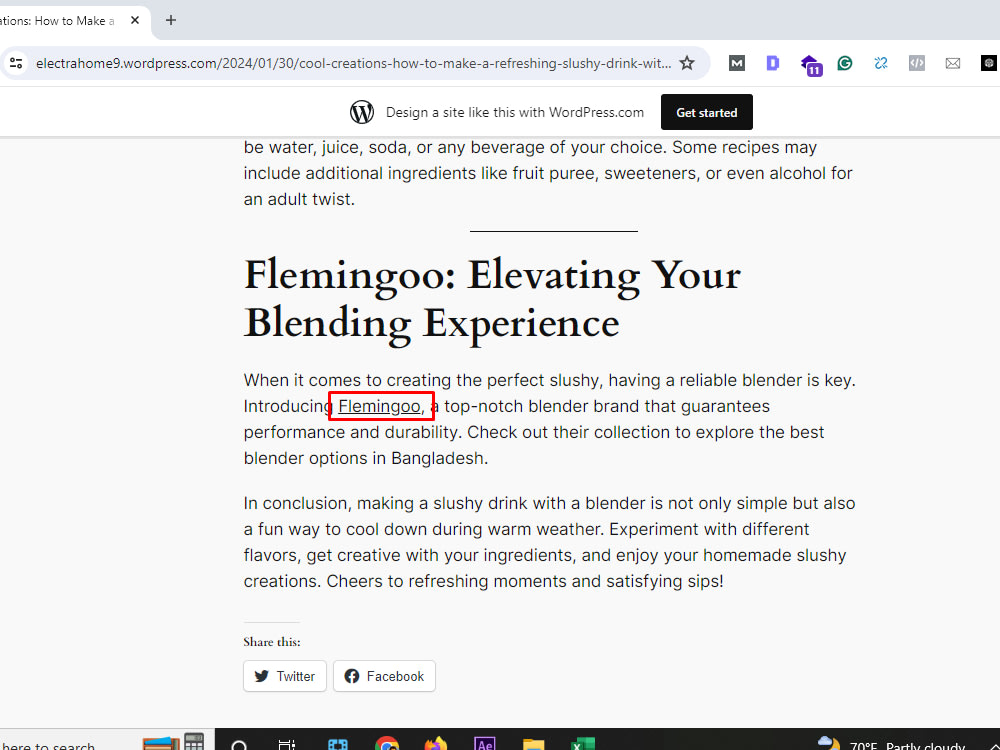Open the purple extension with 11 badge
1000x750 pixels.
coord(811,64)
